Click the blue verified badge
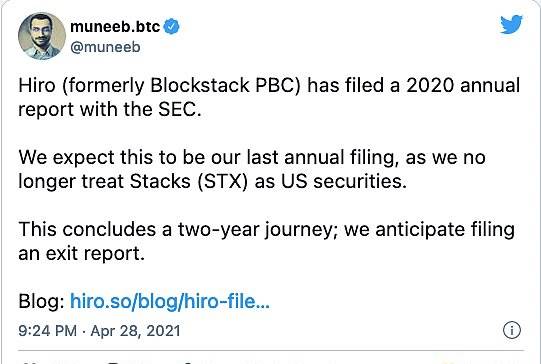 coord(171,27)
